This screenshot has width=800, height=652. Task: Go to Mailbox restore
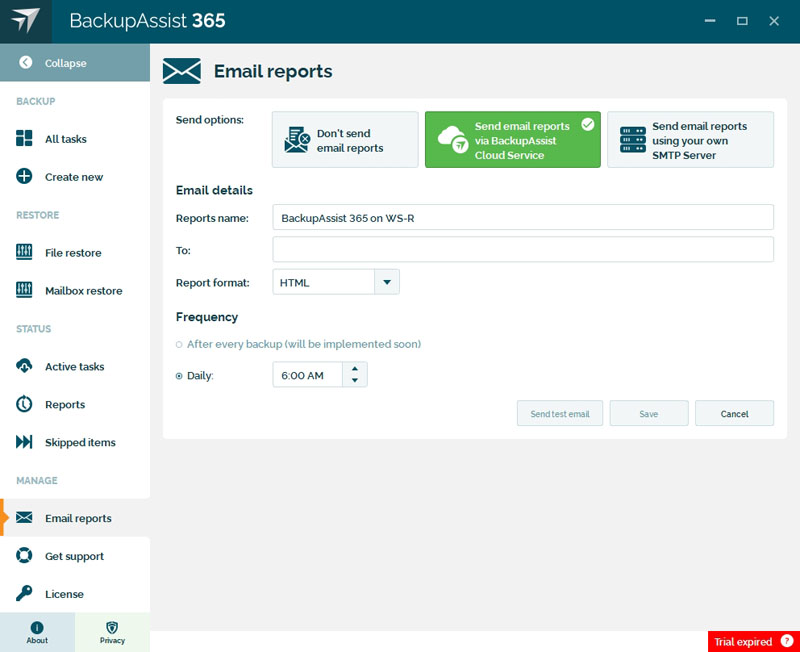coord(75,290)
